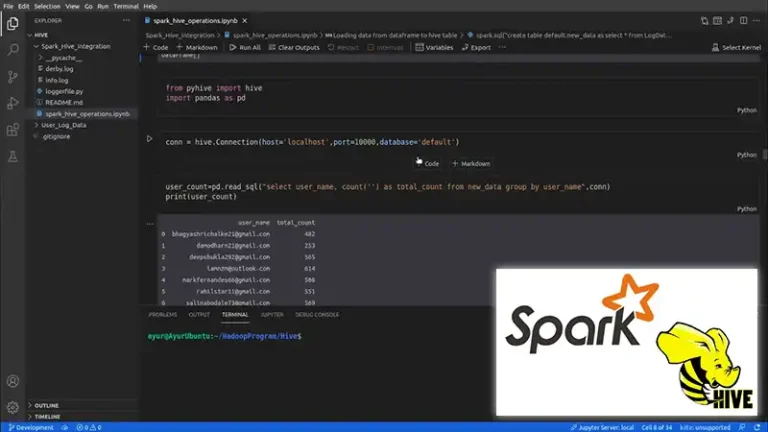This screenshot has height=432, width=768.
Task: Click the notebook layout icon in editor title
Action: point(718,21)
